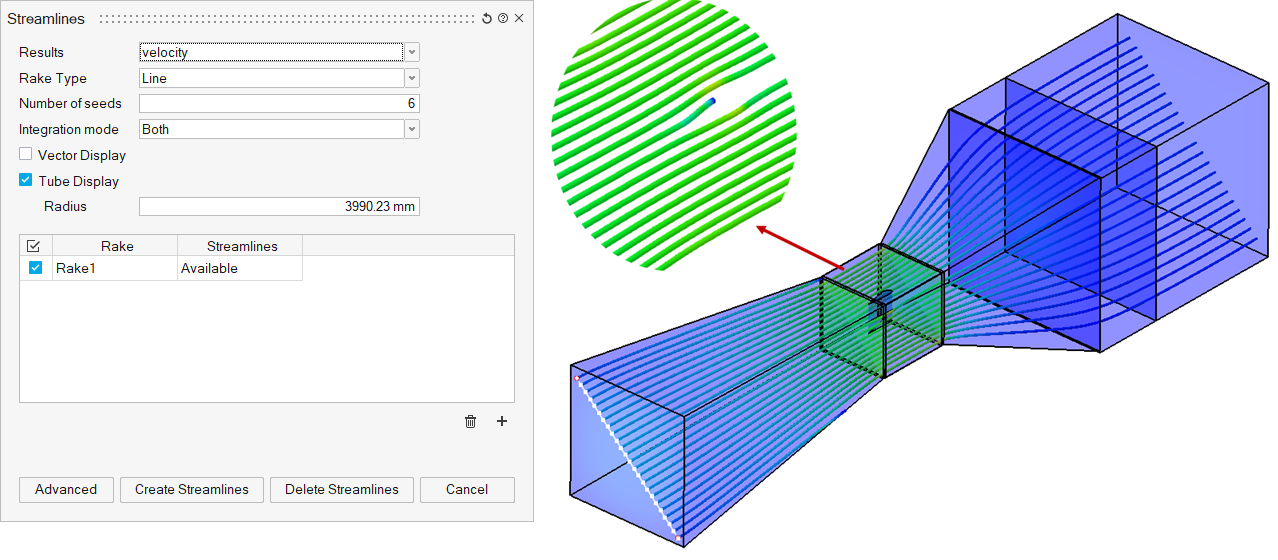Delete the selected rake with trash icon
The width and height of the screenshot is (1278, 560).
pos(470,421)
